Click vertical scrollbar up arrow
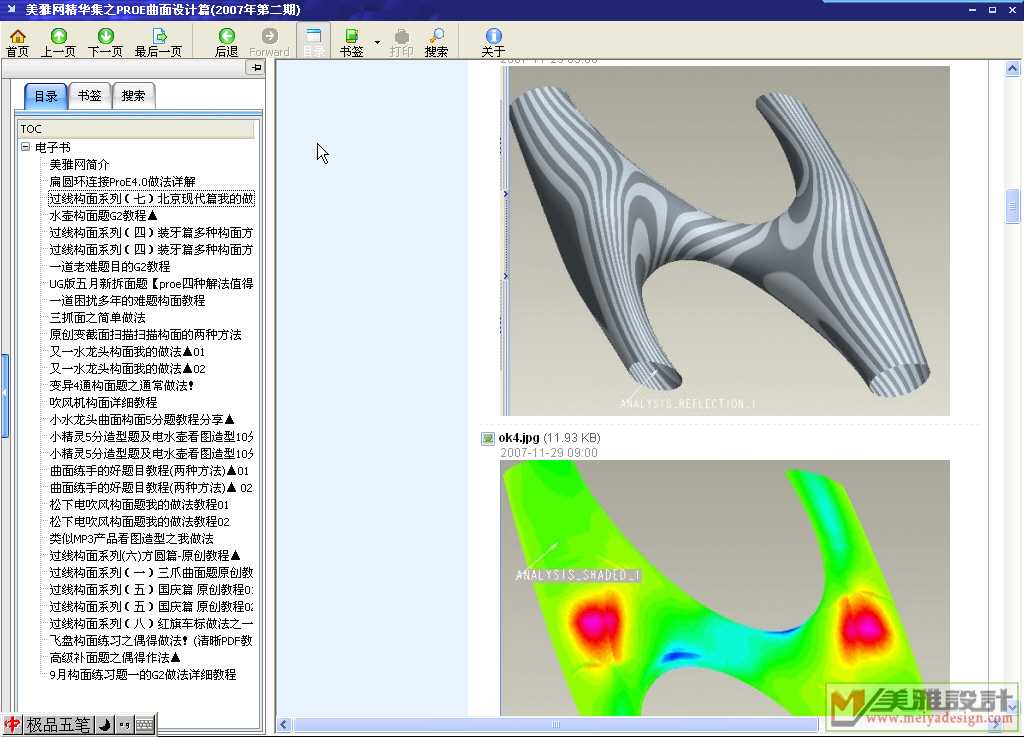The width and height of the screenshot is (1024, 737). tap(1012, 68)
